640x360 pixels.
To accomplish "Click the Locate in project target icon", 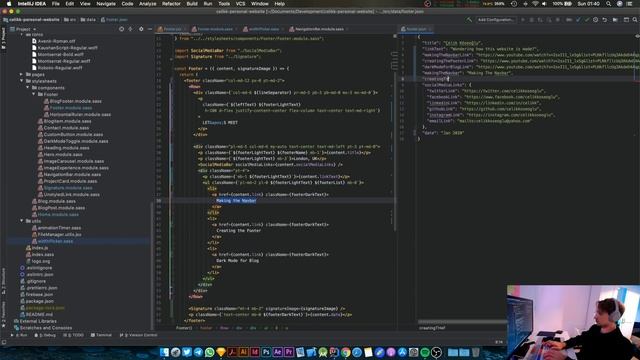I will click(x=121, y=29).
